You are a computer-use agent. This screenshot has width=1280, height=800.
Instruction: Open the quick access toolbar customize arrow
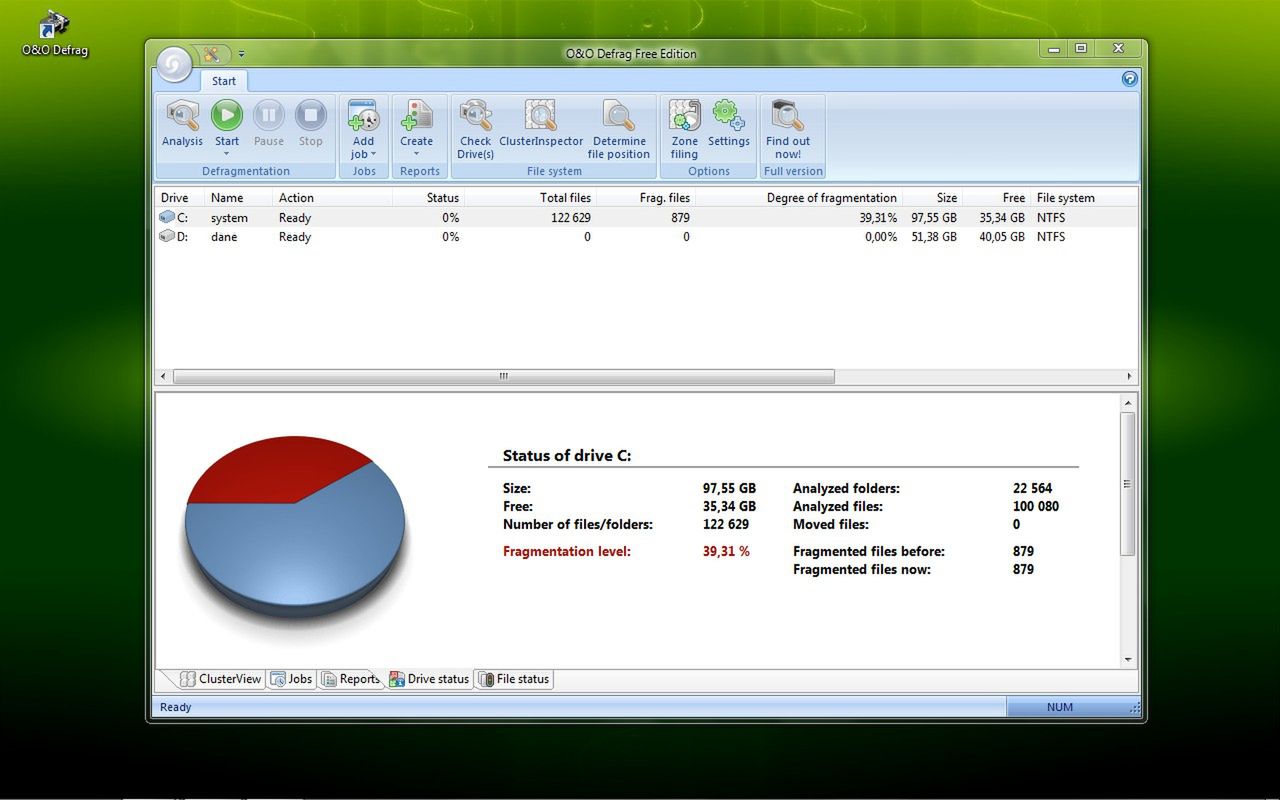click(x=241, y=54)
